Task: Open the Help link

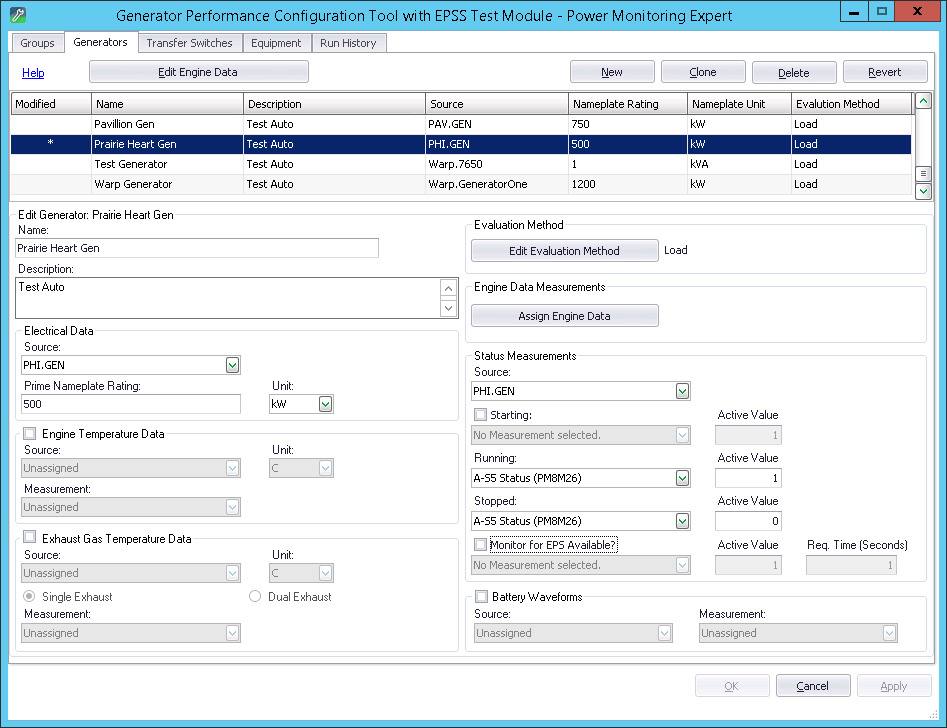Action: (33, 72)
